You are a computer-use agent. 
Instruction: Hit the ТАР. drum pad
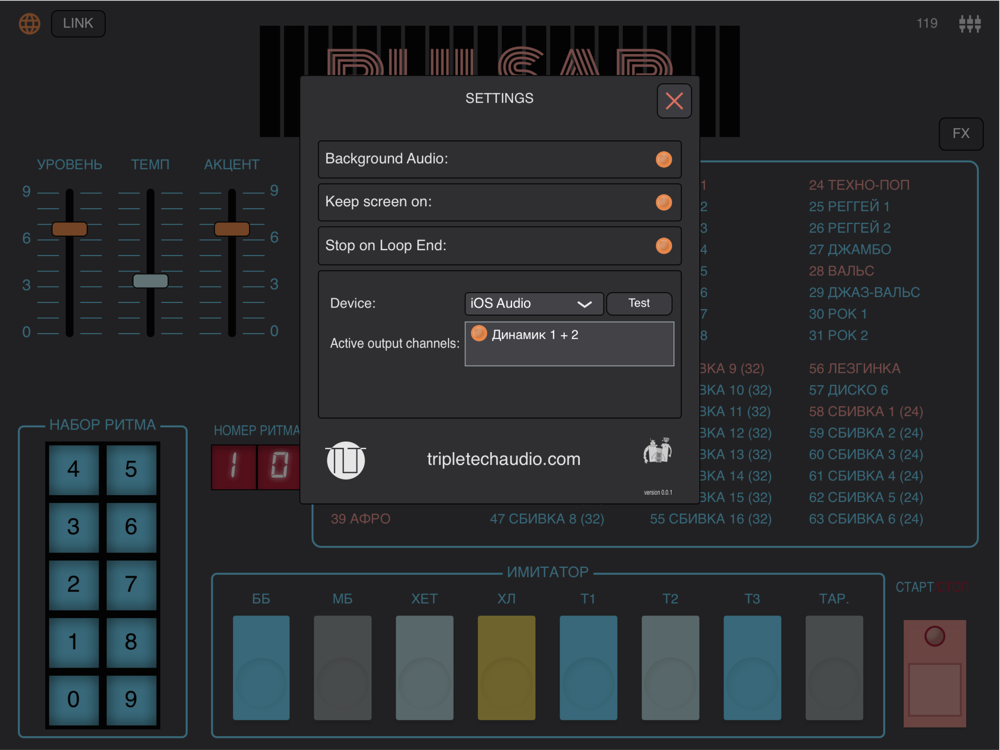pyautogui.click(x=834, y=668)
